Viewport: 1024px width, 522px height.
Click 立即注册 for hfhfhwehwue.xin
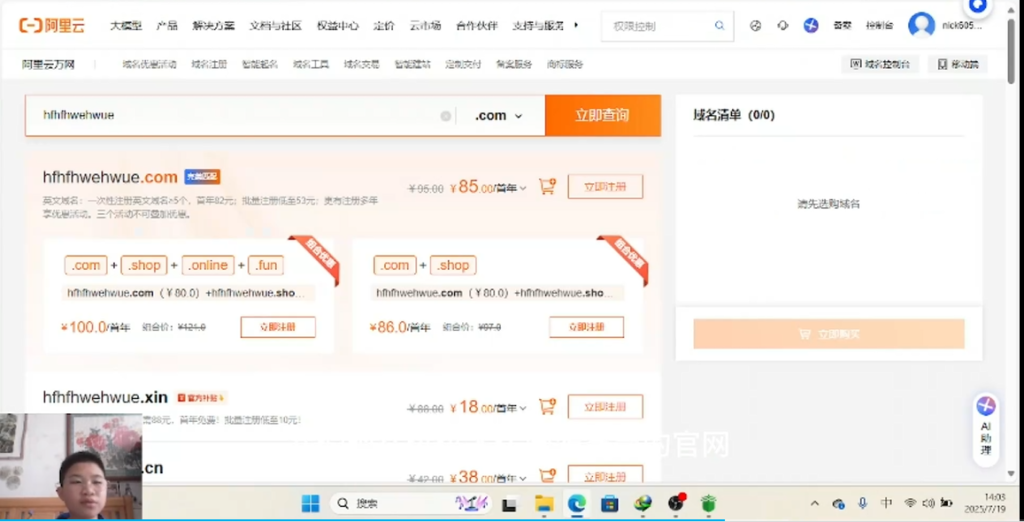pos(605,406)
